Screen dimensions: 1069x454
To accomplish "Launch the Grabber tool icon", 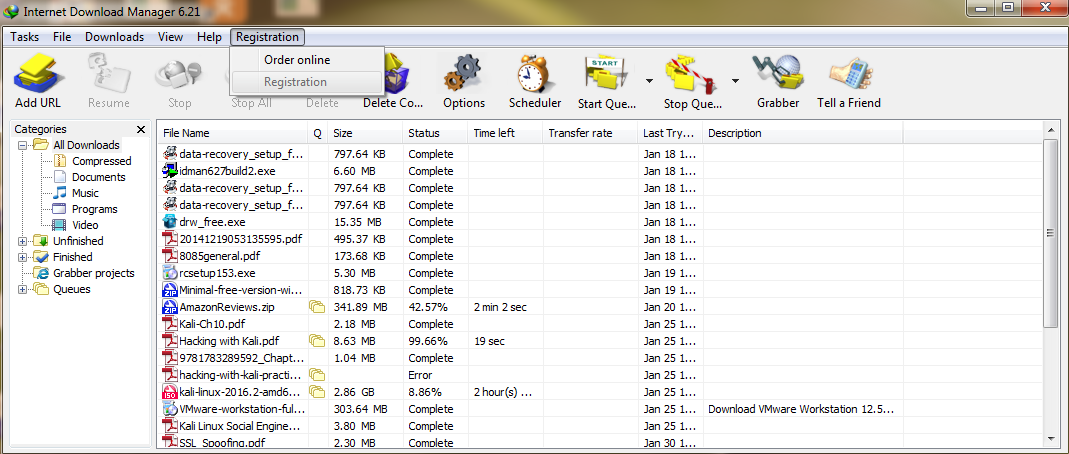I will tap(778, 74).
